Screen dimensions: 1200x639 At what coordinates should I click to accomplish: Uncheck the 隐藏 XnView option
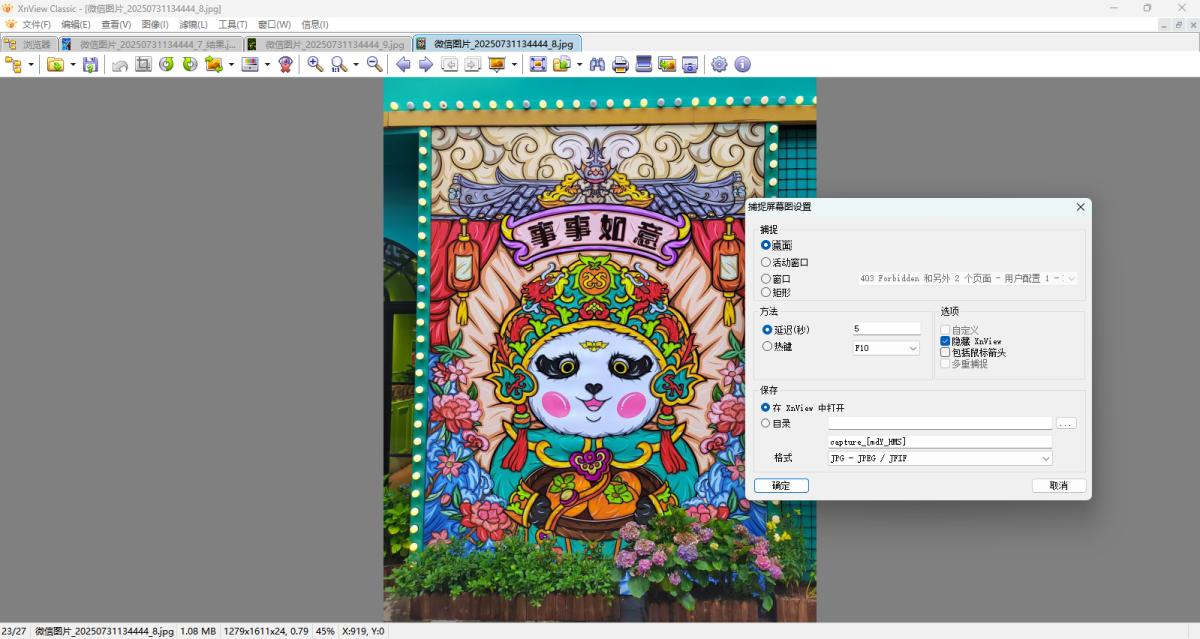[x=945, y=341]
